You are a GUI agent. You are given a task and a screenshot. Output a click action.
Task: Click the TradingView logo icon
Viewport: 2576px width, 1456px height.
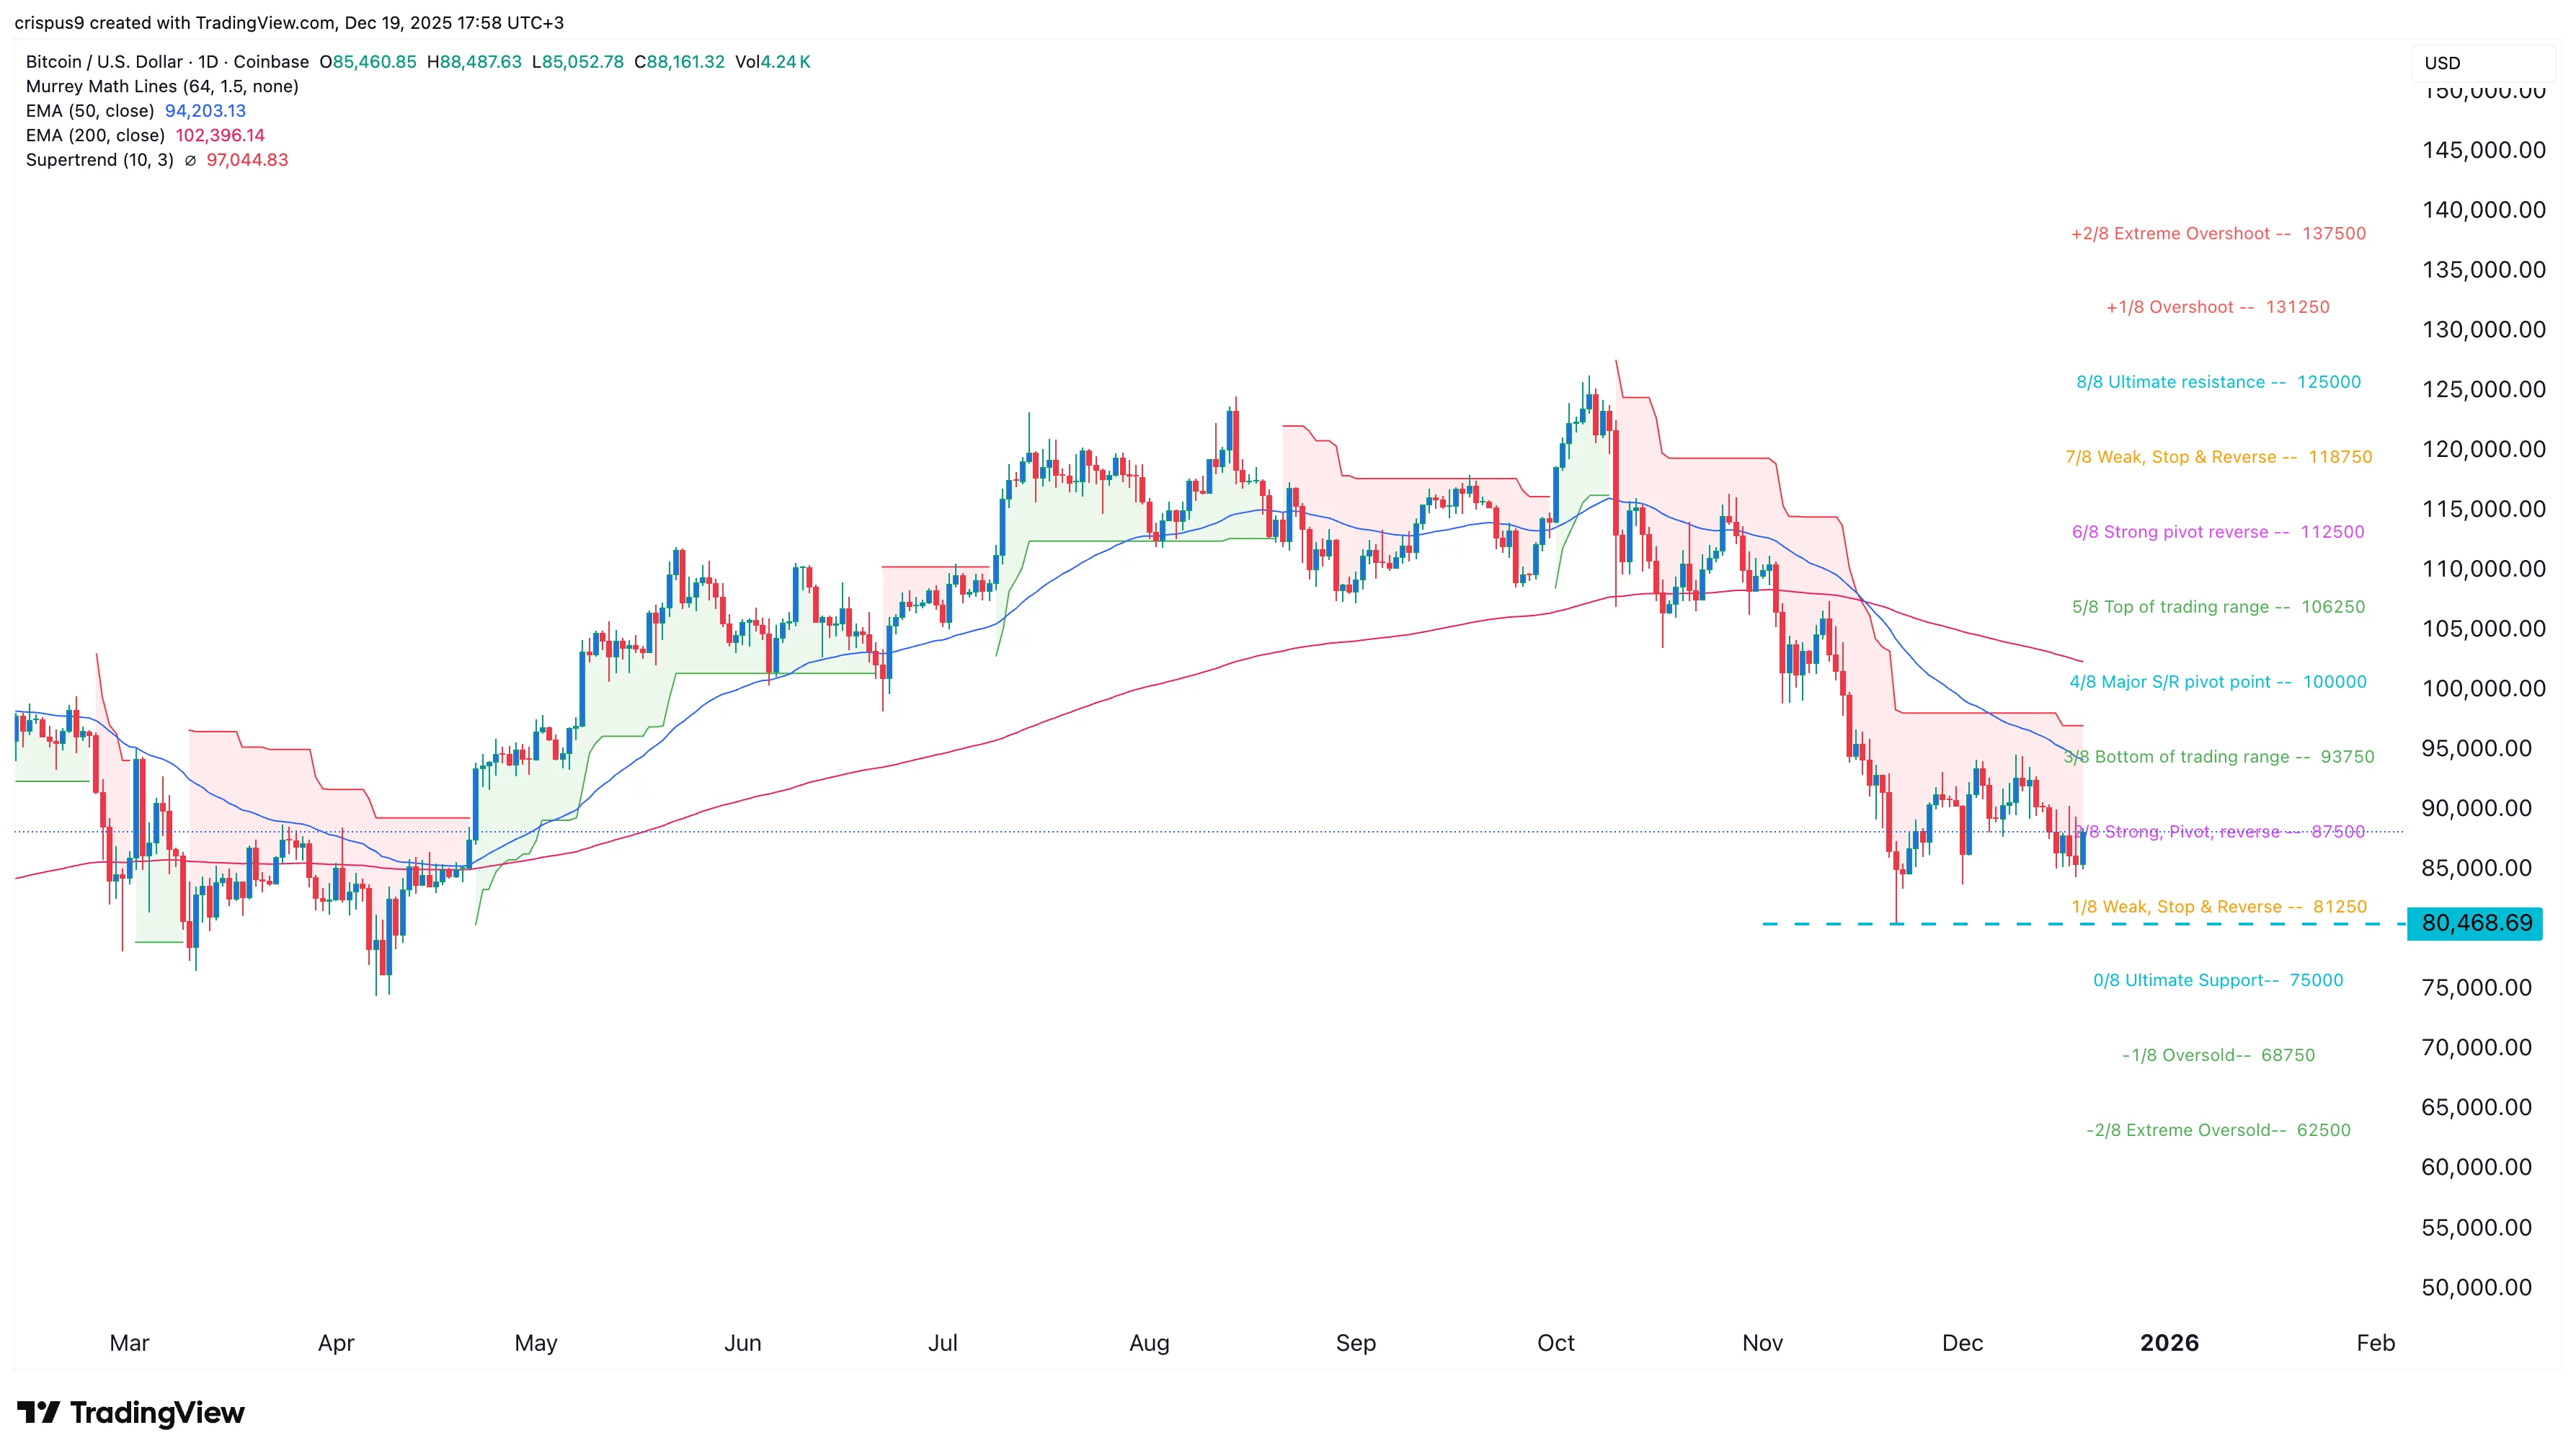click(x=38, y=1412)
